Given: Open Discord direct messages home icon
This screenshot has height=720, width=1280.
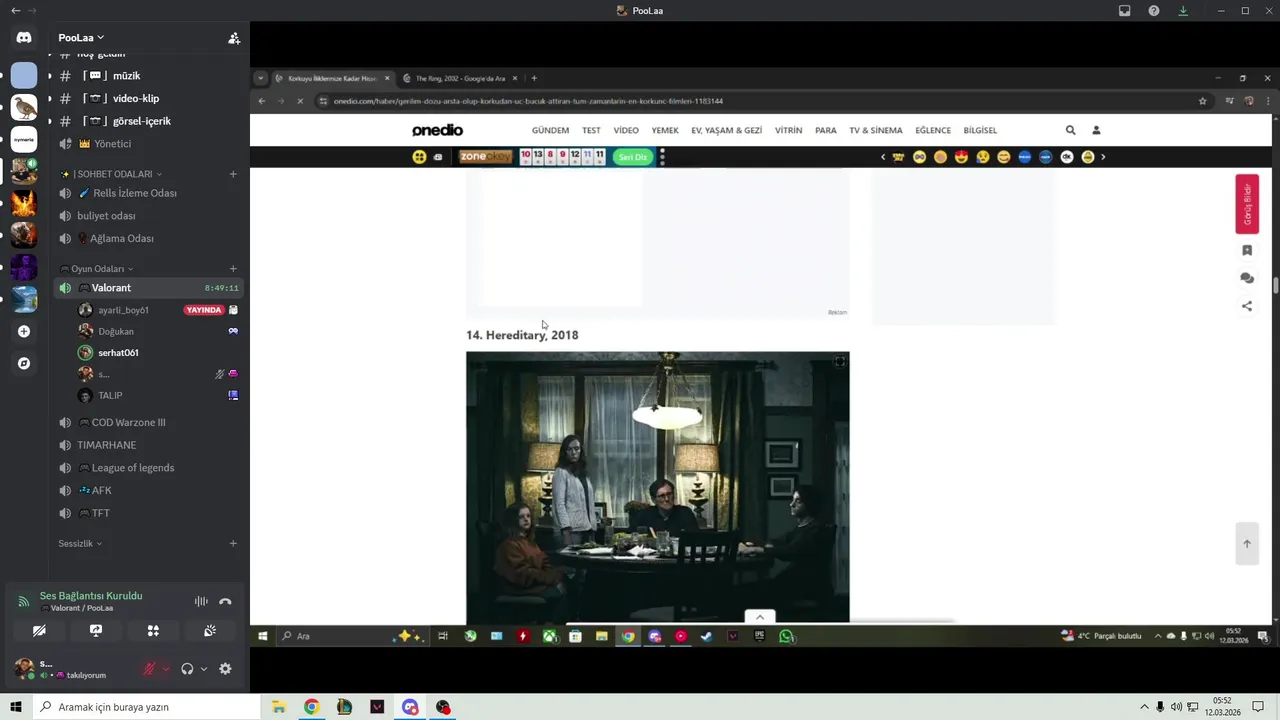Looking at the screenshot, I should [x=24, y=37].
